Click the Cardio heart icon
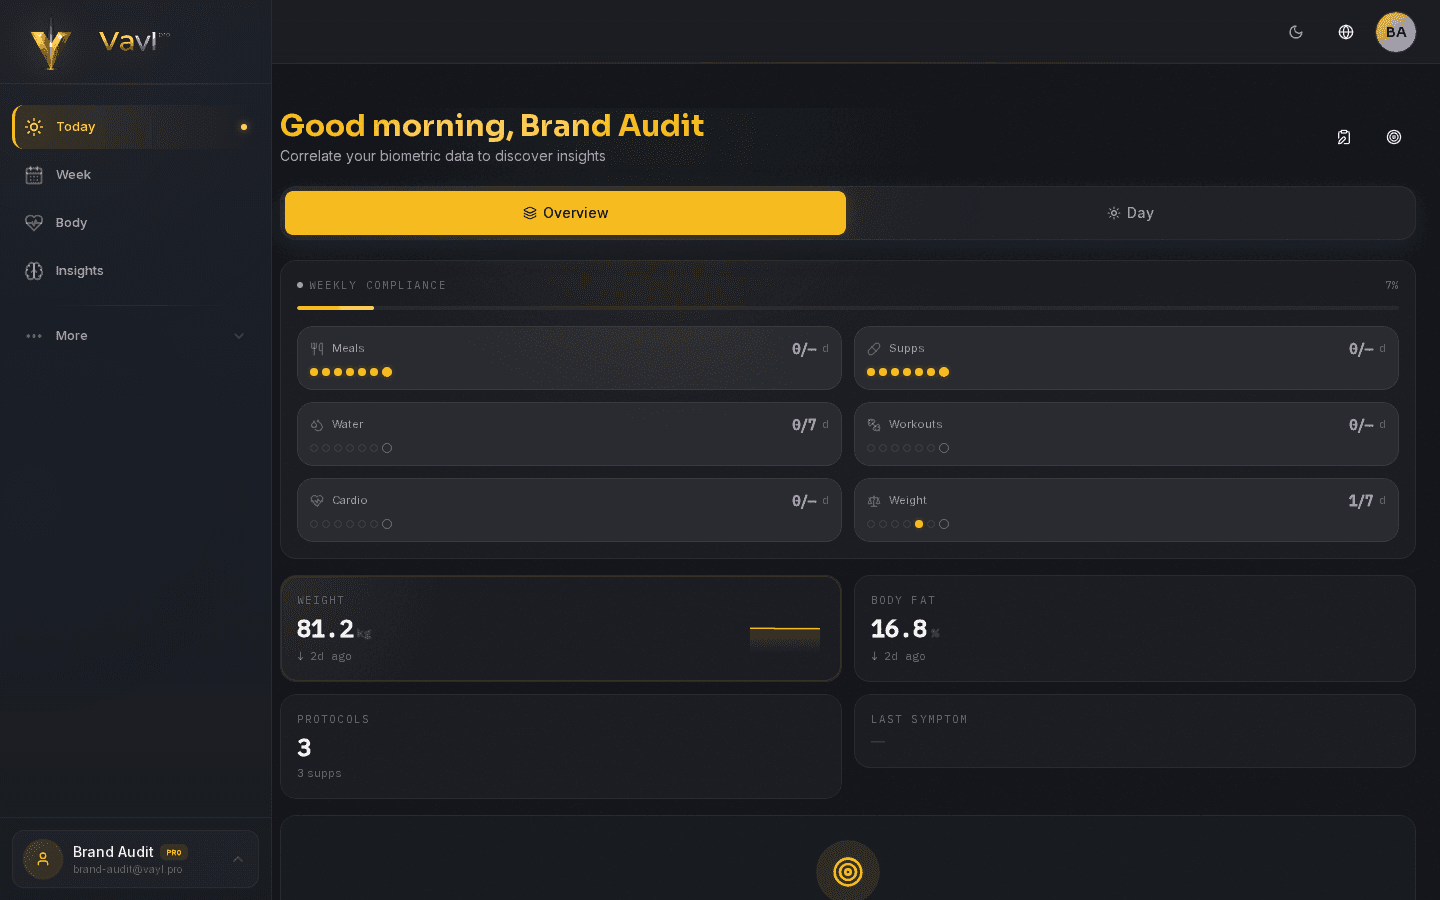 tap(317, 501)
